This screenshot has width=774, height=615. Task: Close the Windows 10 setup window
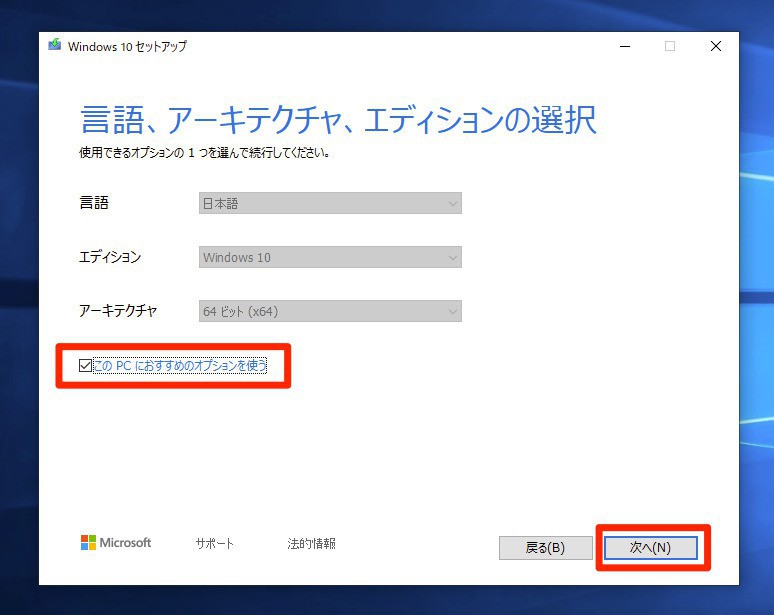(716, 46)
